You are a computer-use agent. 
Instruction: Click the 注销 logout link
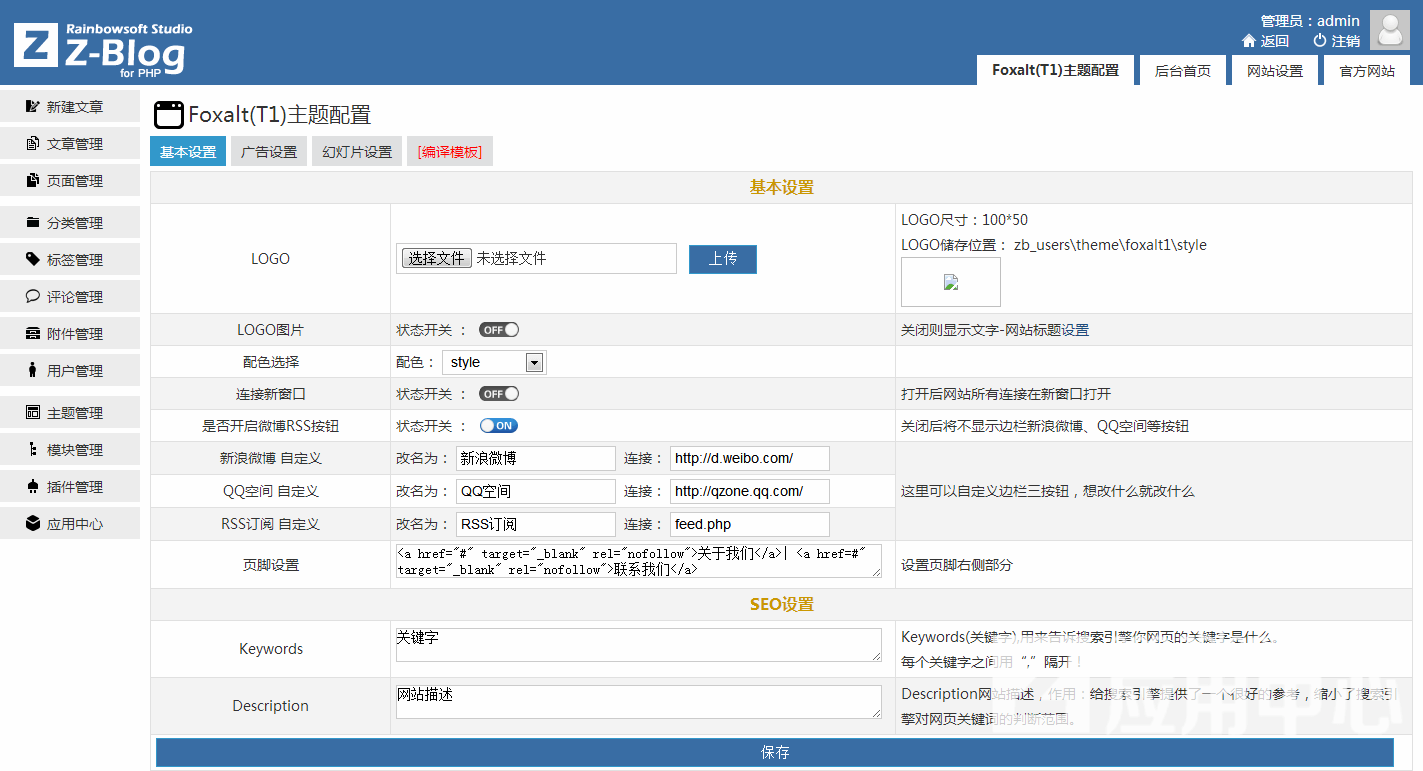point(1346,41)
